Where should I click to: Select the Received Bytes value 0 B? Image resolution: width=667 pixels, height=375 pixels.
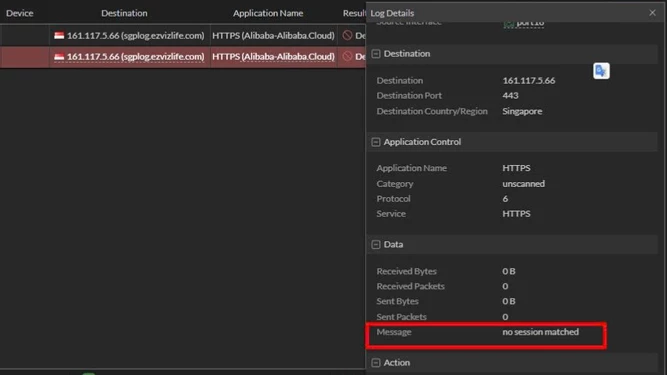(509, 271)
